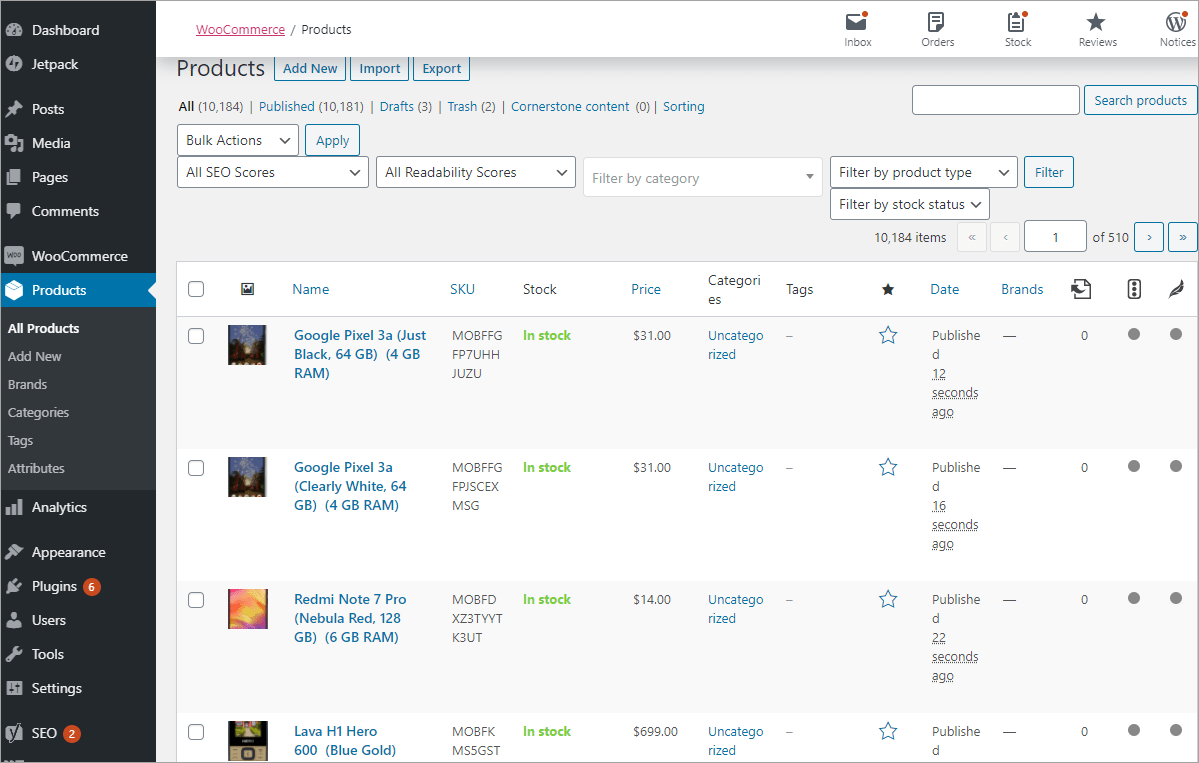Viewport: 1199px width, 763px height.
Task: Click the Analytics bar chart icon
Action: point(14,507)
